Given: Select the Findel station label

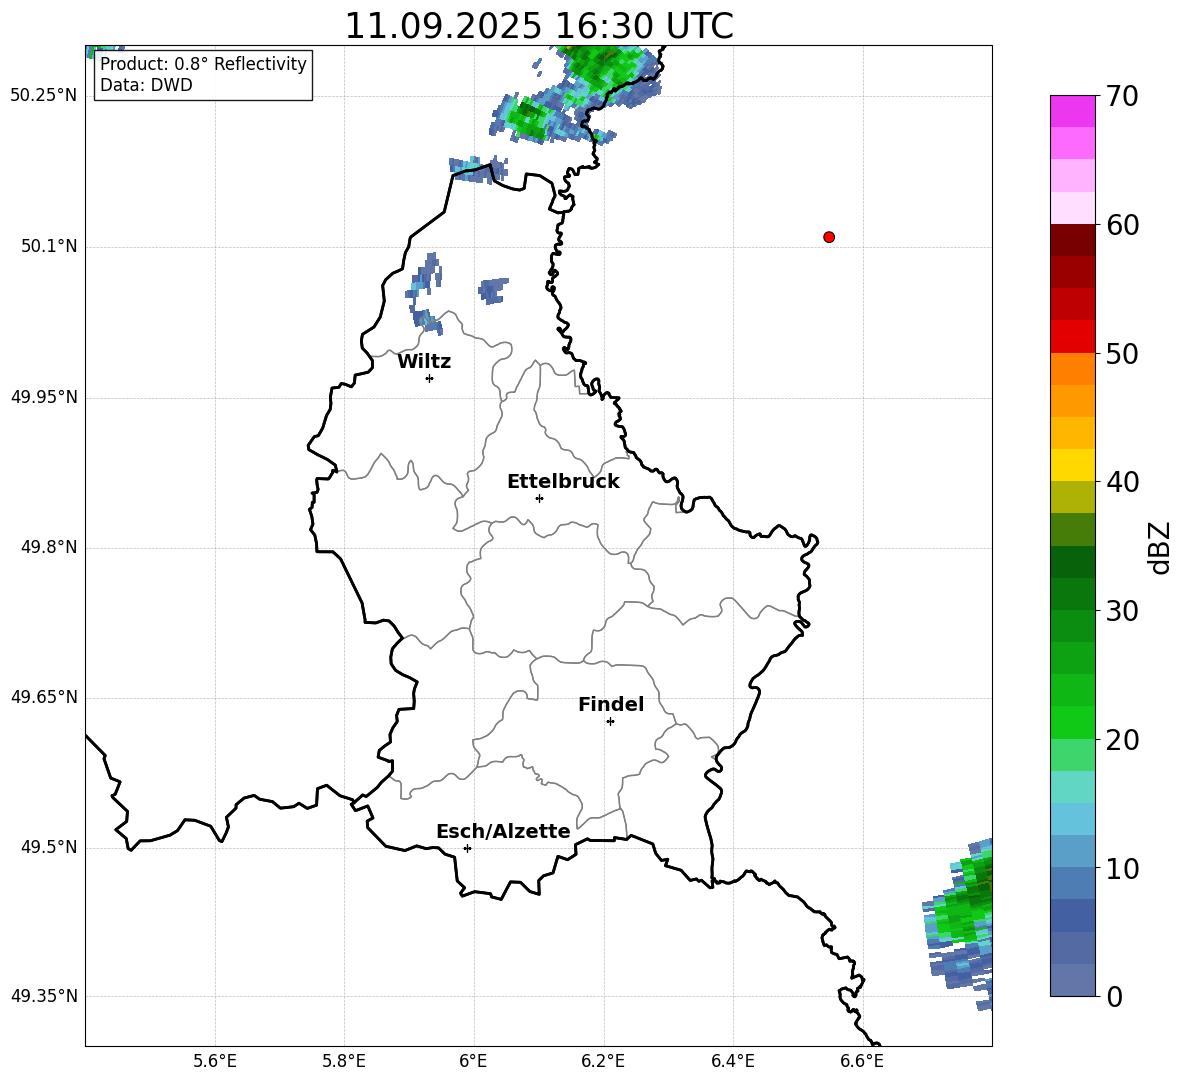Looking at the screenshot, I should (x=611, y=704).
